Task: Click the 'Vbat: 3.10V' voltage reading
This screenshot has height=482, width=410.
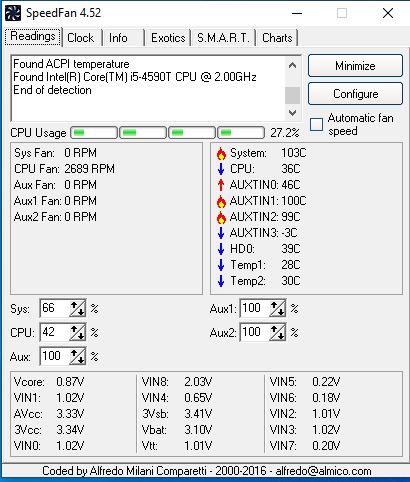Action: (177, 430)
